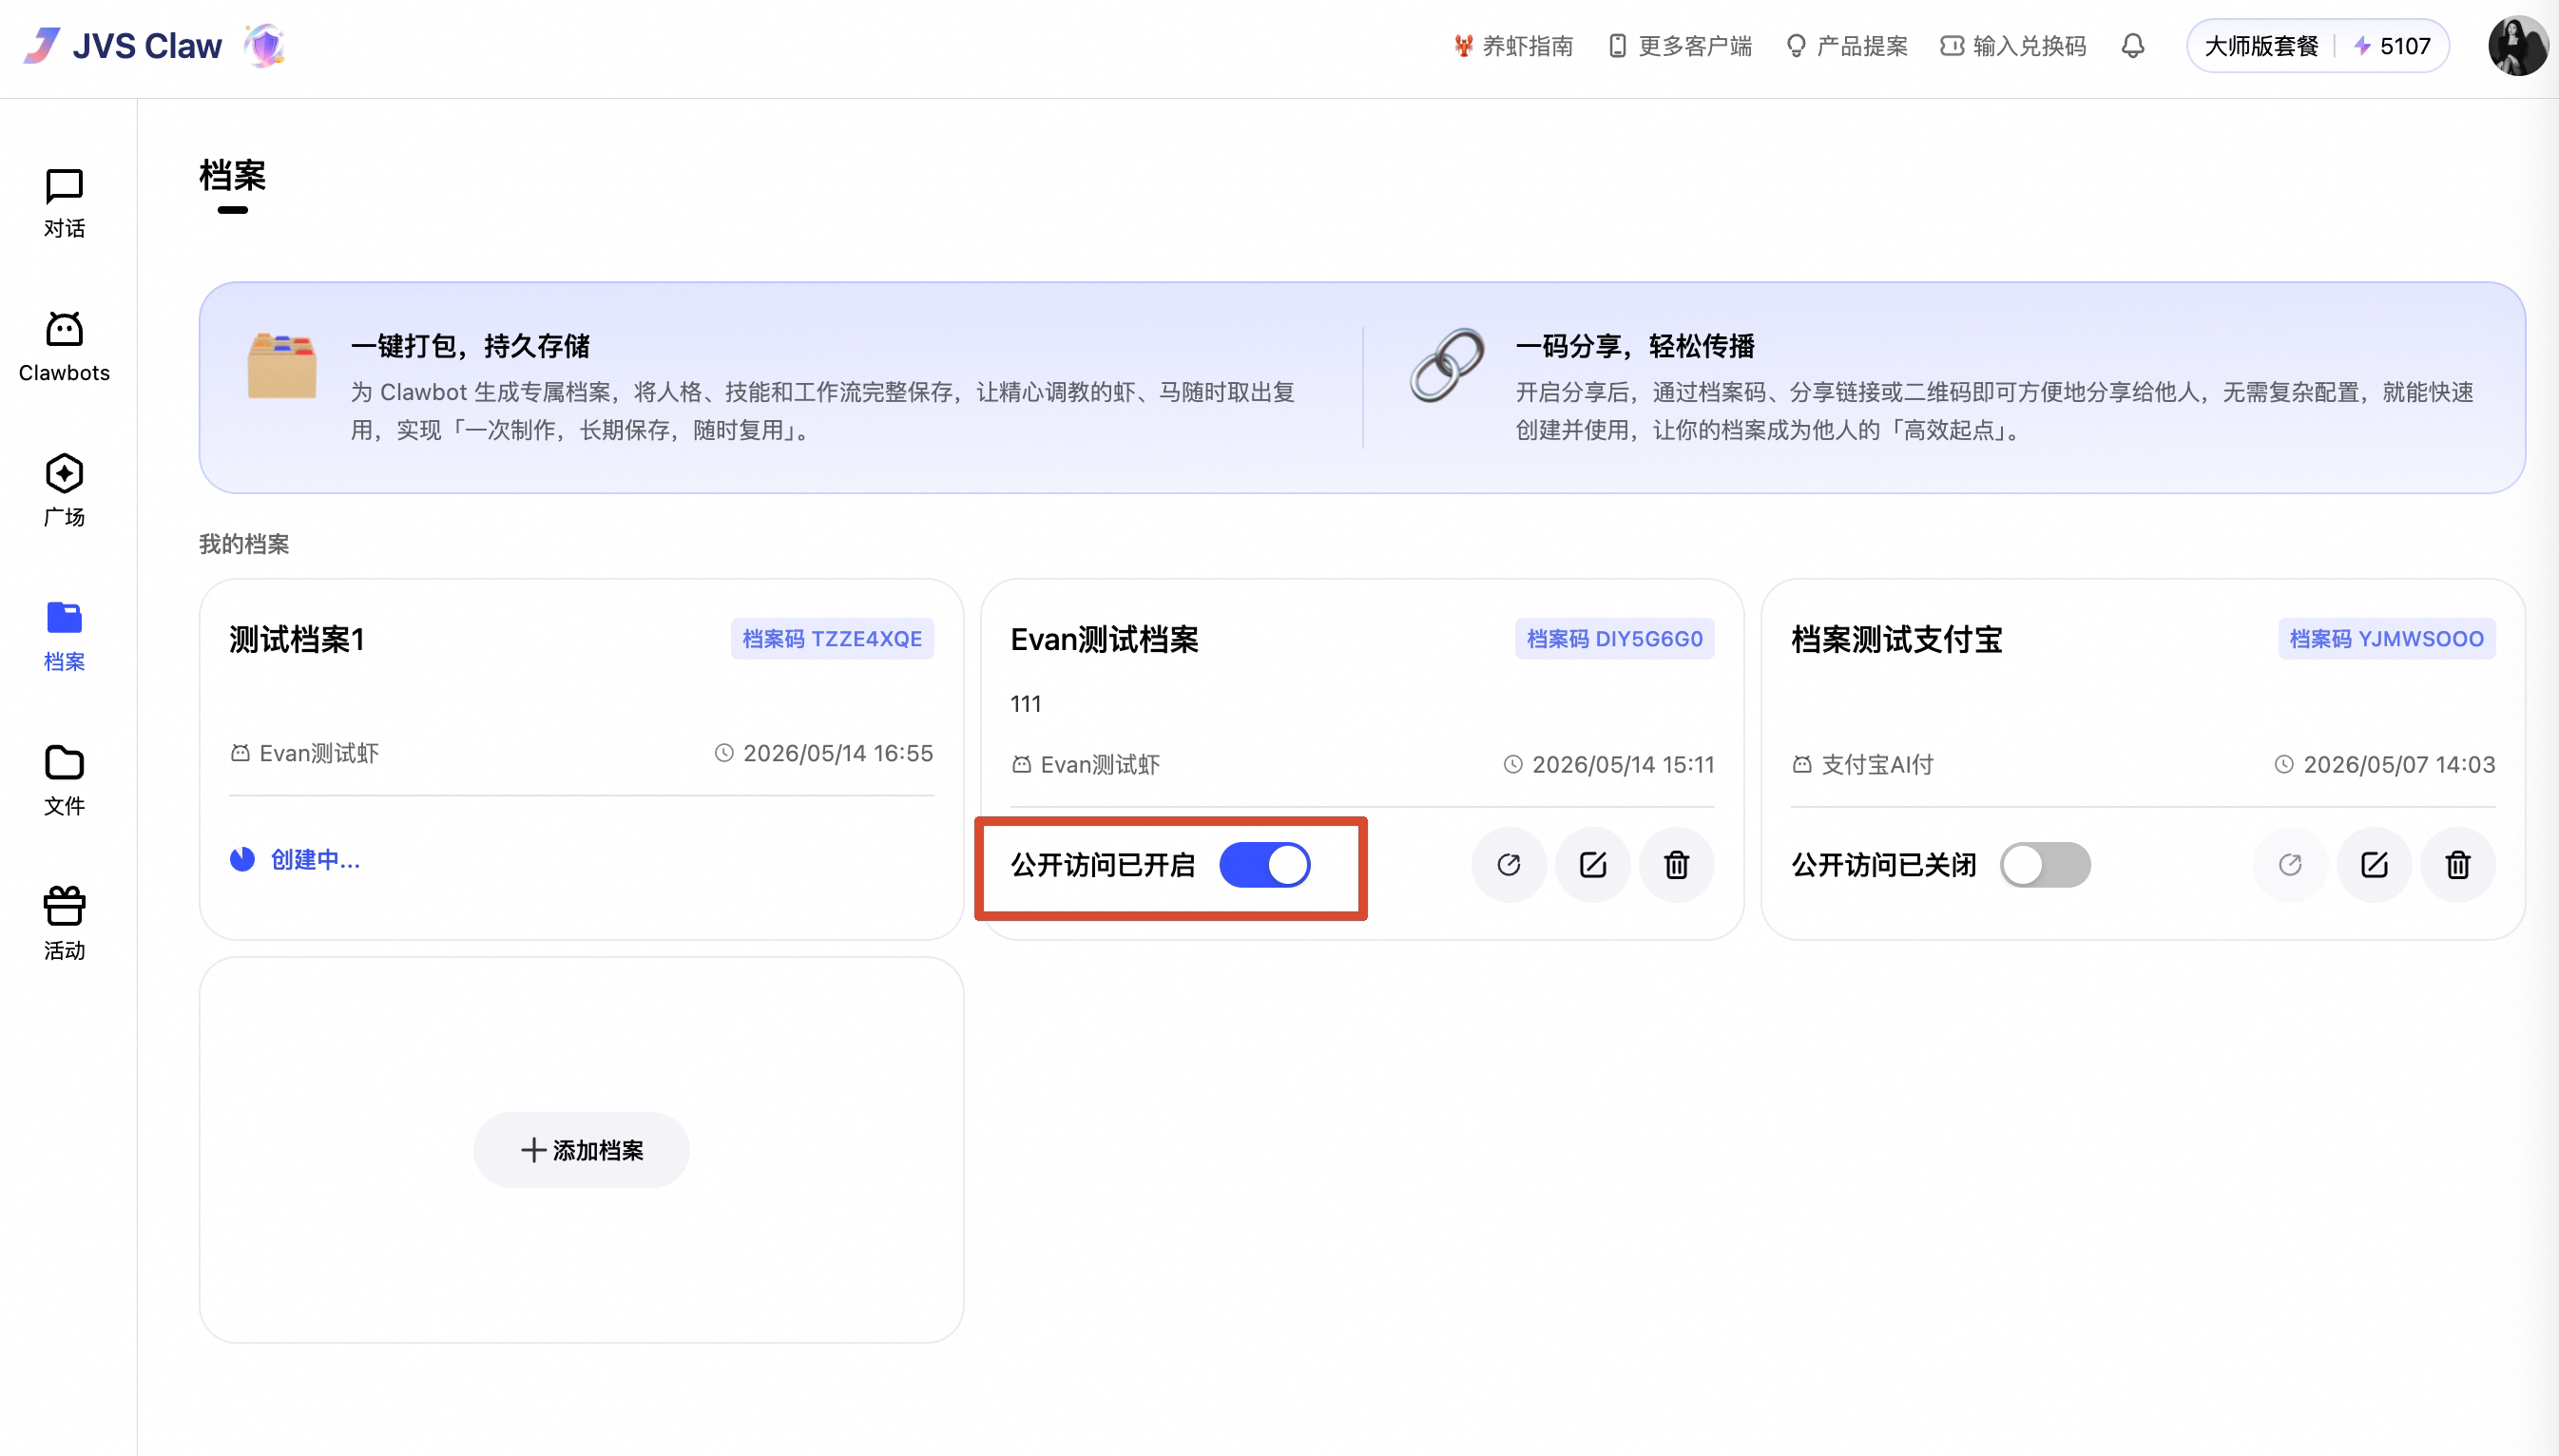Click the Evan测试档案 card title

pos(1104,639)
